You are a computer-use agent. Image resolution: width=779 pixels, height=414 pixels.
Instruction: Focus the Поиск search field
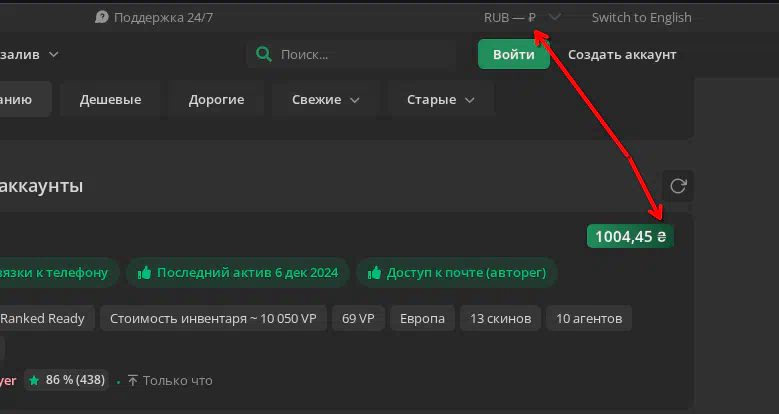[x=351, y=54]
